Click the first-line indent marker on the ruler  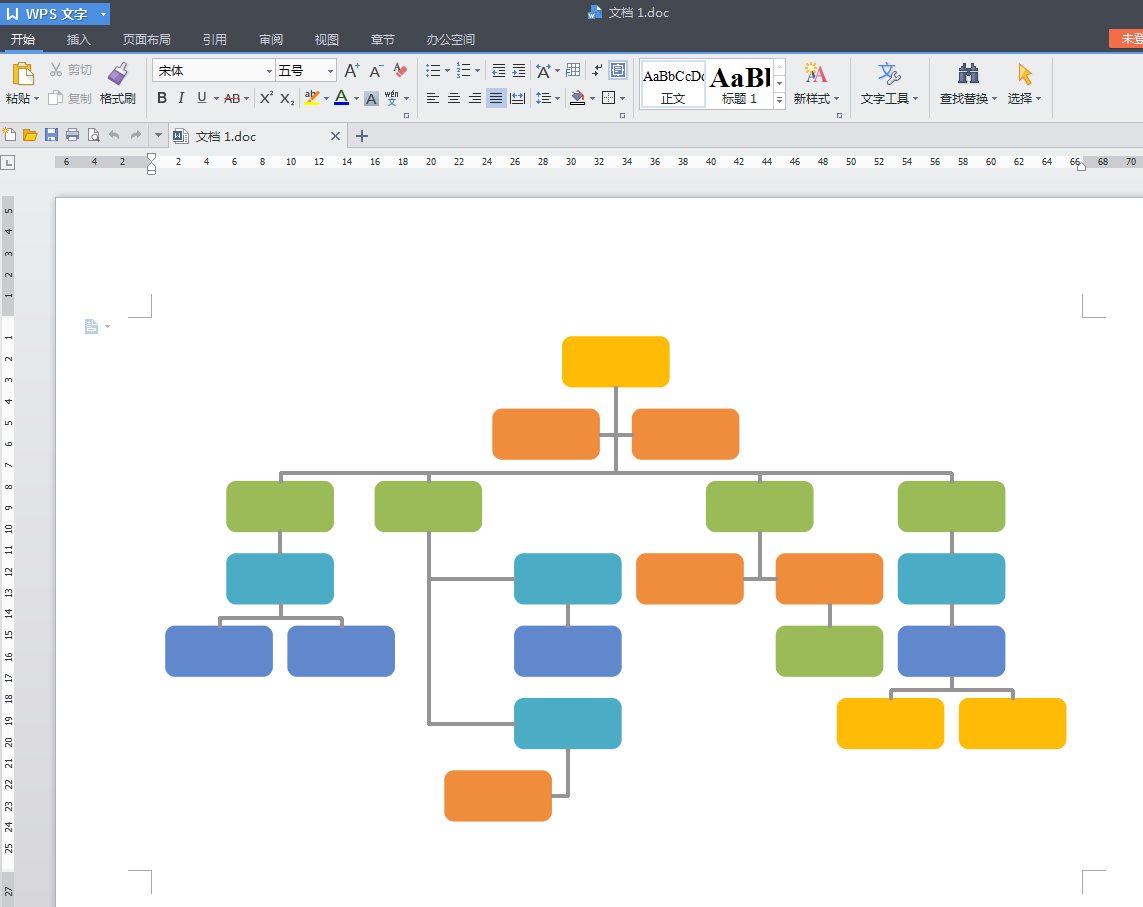(x=151, y=157)
